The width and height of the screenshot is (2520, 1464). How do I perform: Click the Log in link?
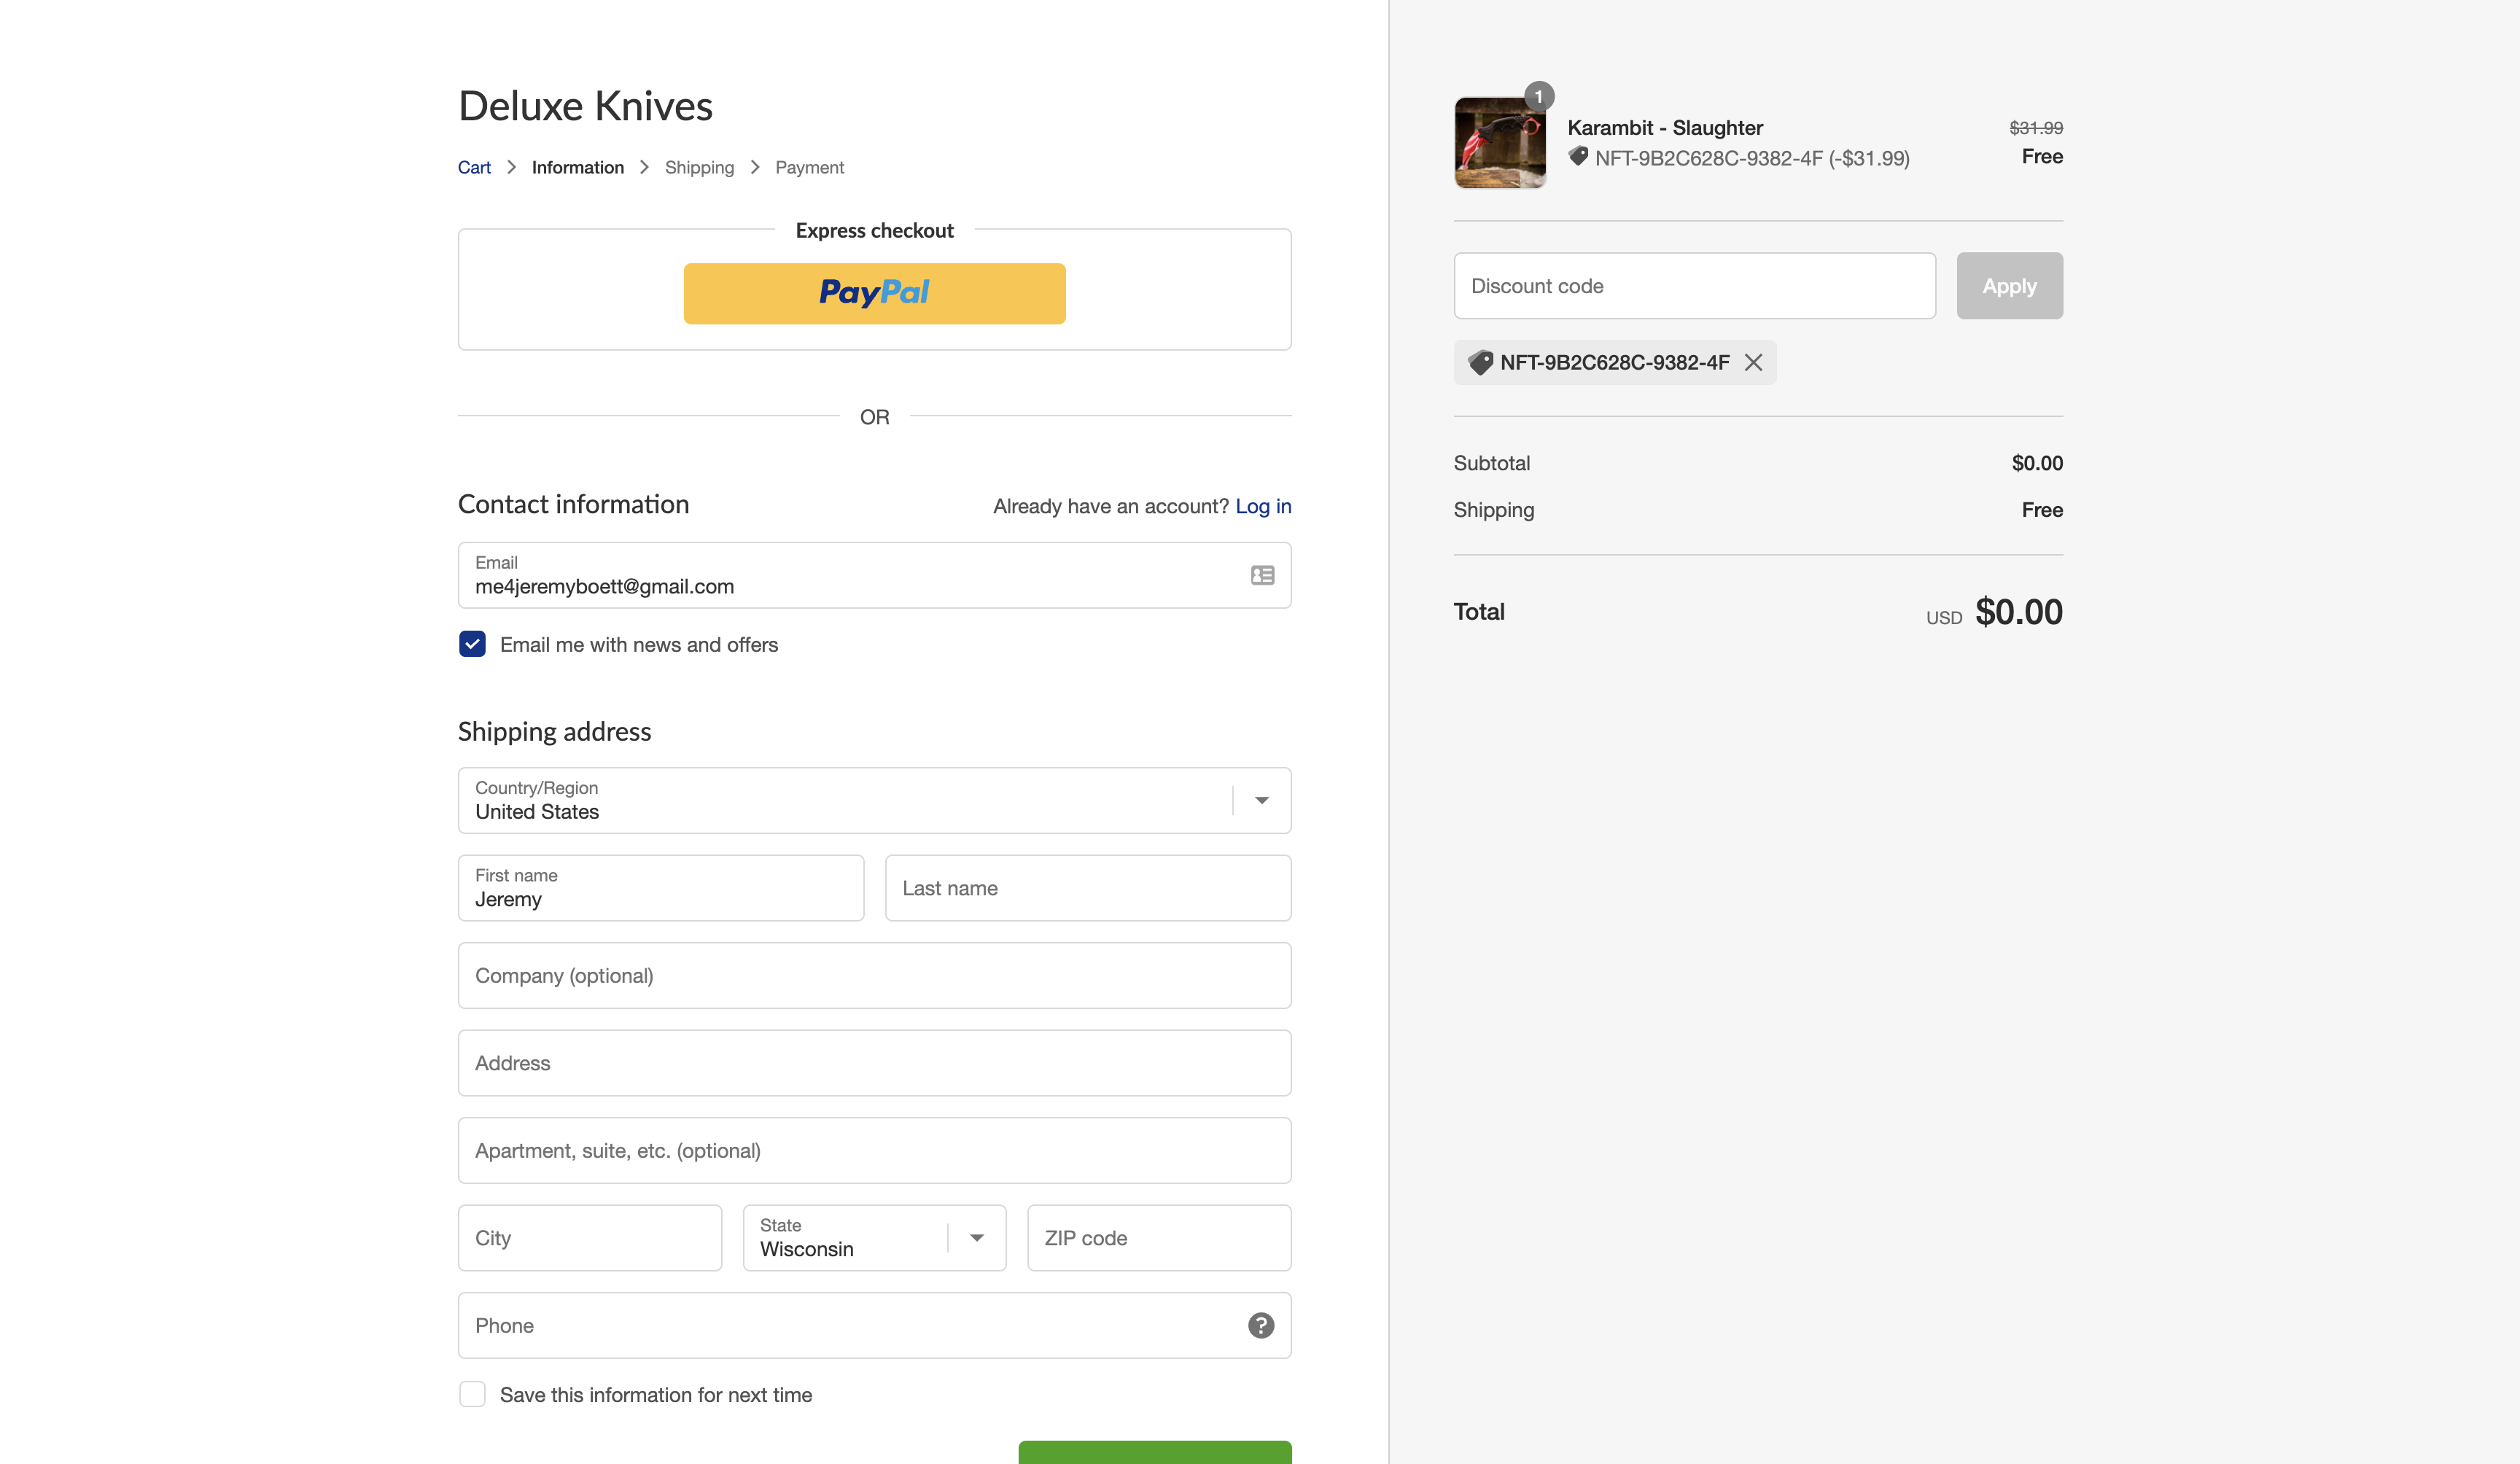point(1263,506)
